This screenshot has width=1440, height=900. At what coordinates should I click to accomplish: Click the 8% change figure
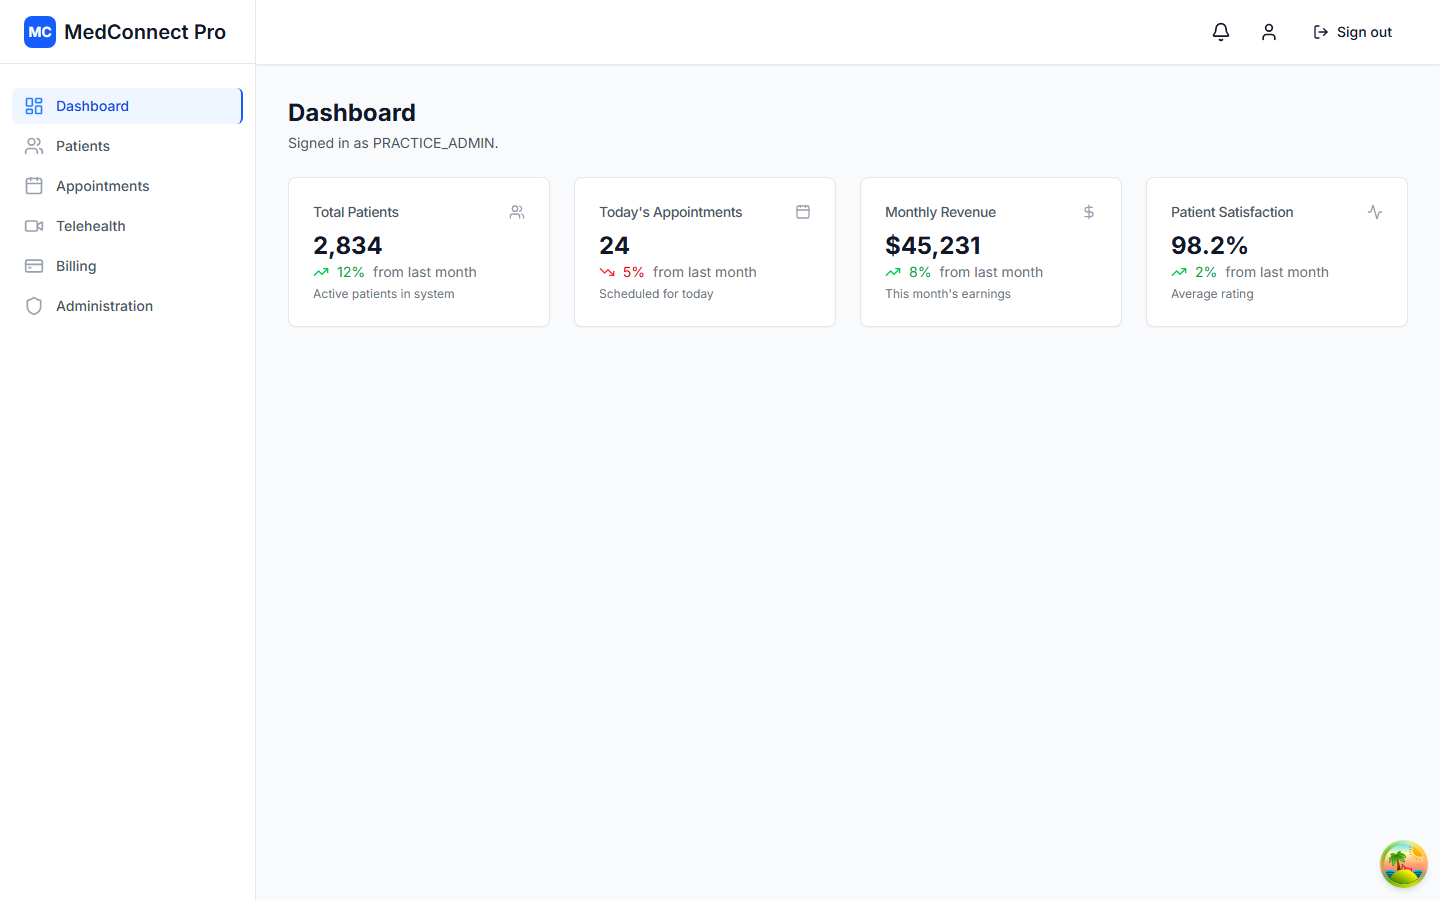(x=920, y=272)
